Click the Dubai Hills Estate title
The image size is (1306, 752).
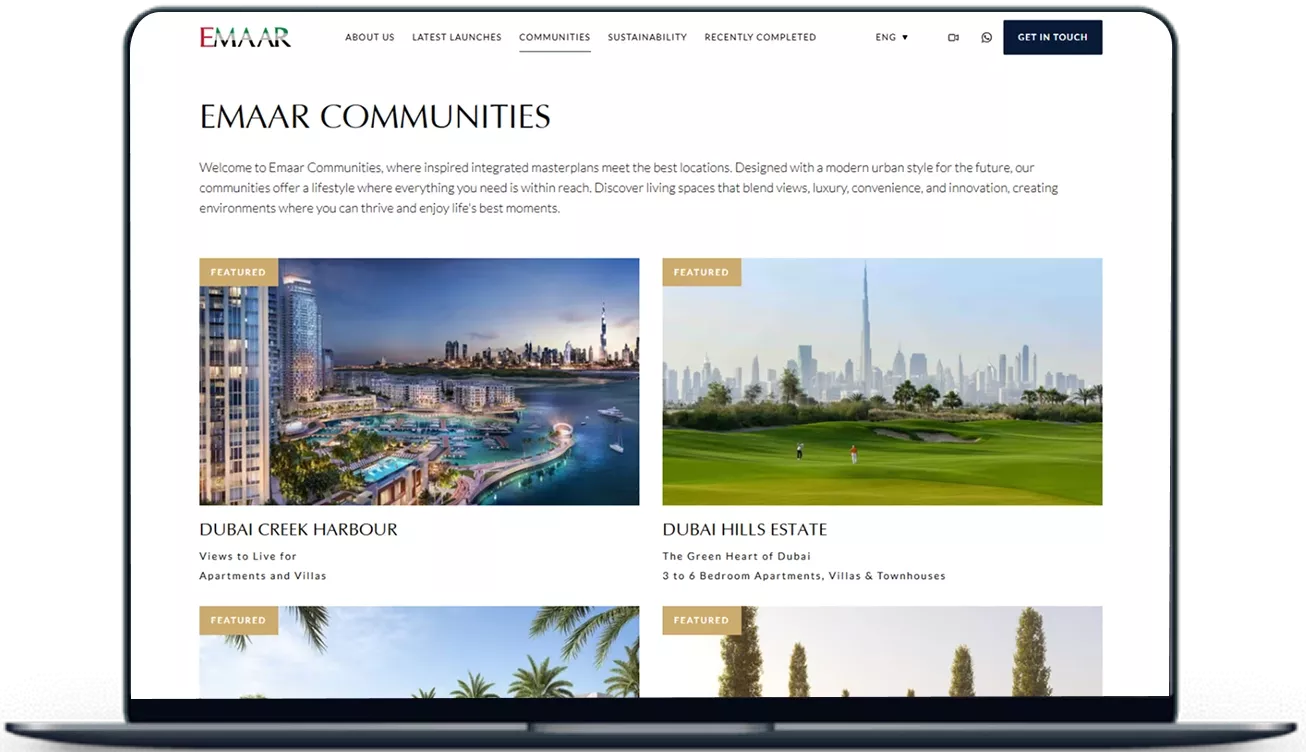(x=745, y=529)
